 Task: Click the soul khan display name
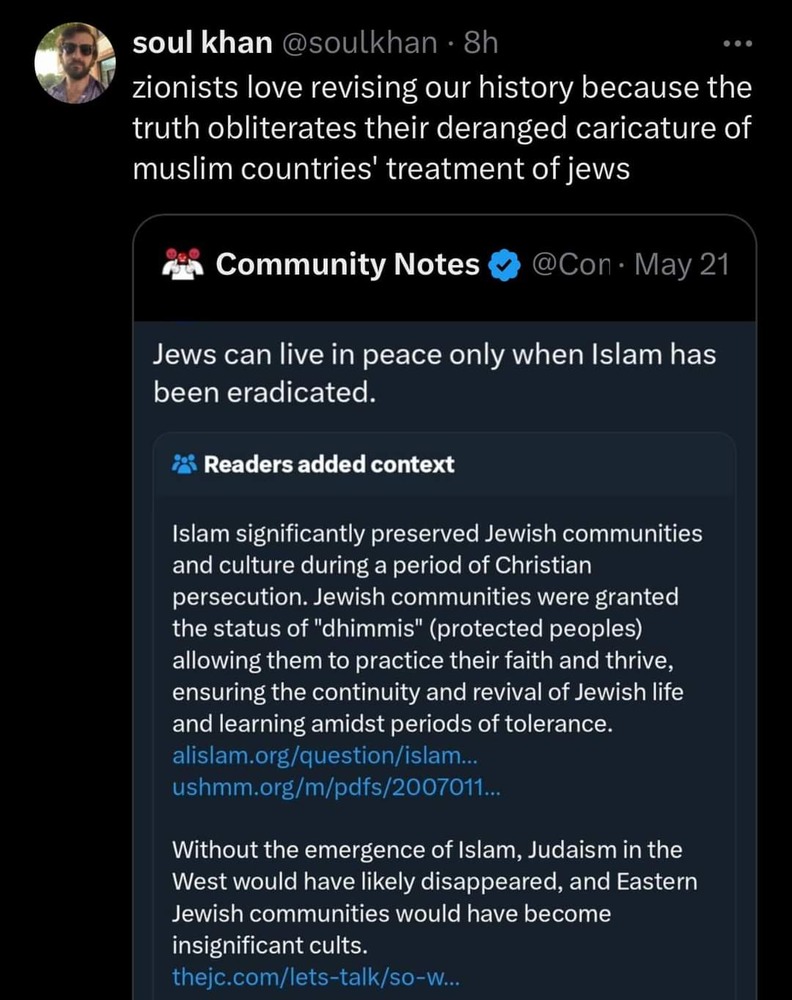202,43
